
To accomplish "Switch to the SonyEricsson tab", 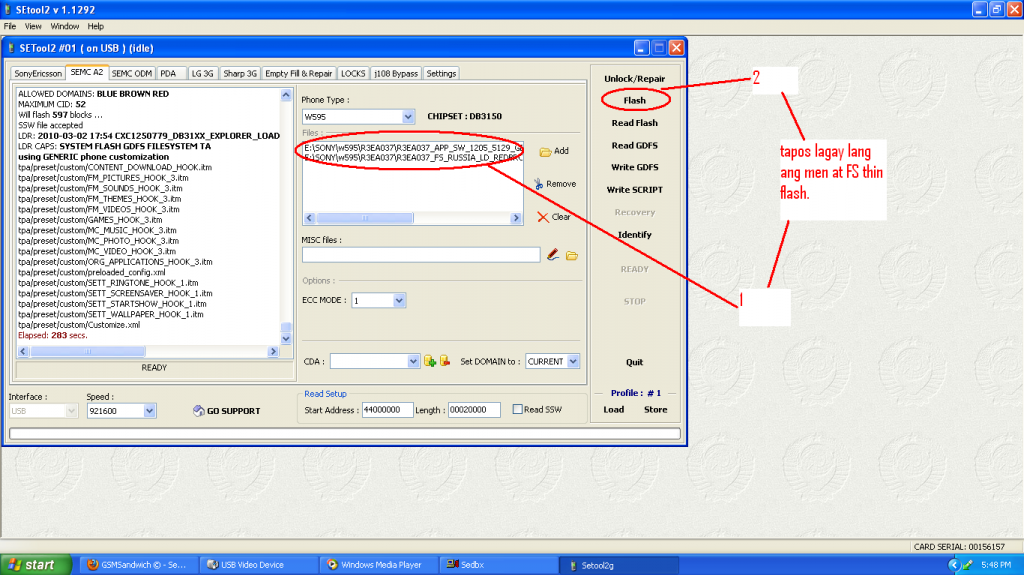I will click(x=38, y=74).
